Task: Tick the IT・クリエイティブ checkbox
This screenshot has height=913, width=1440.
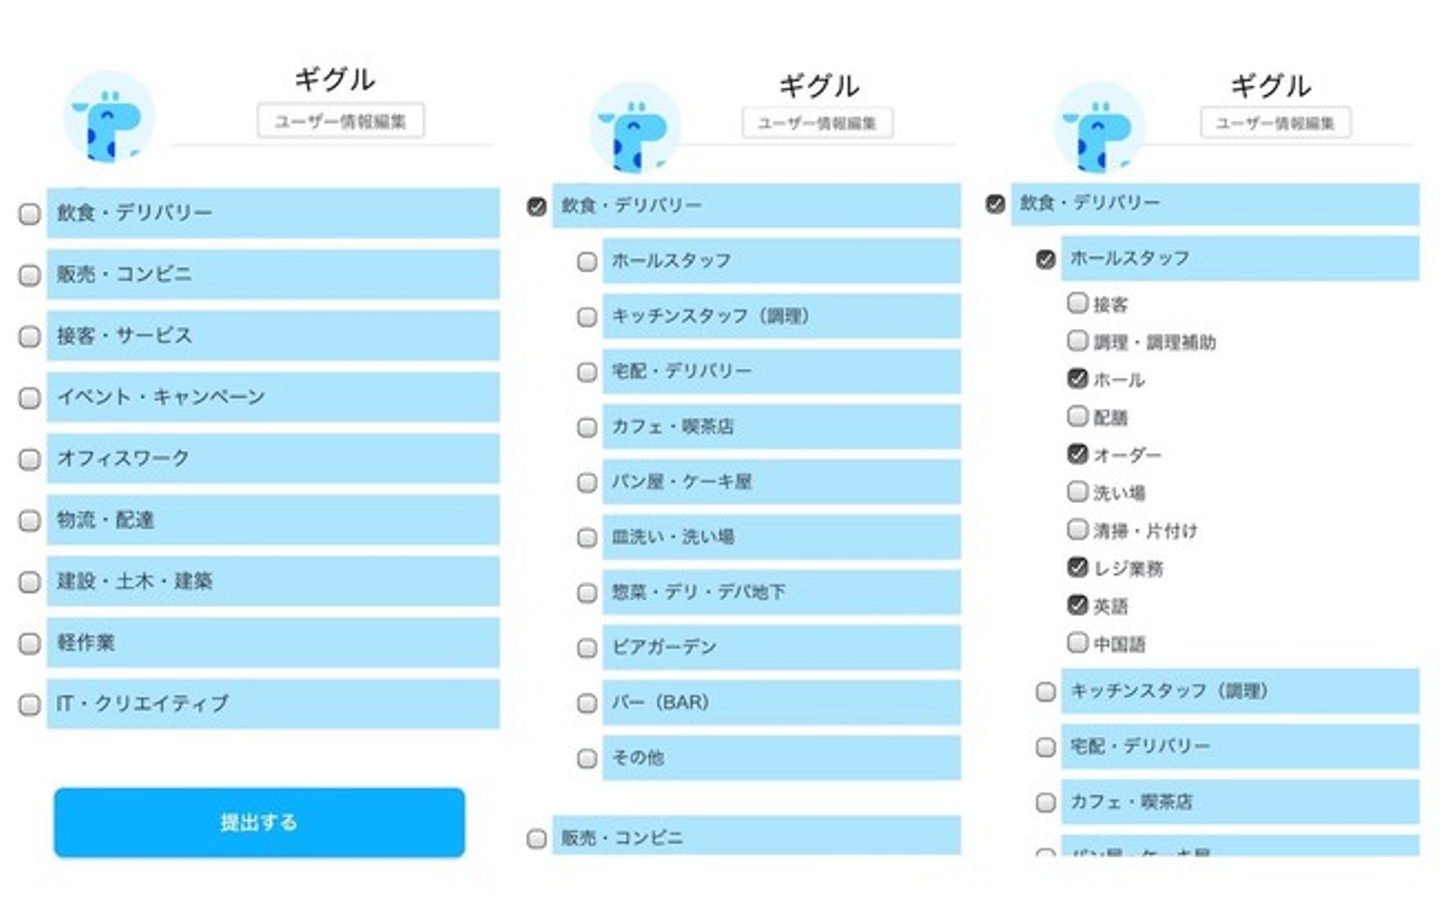Action: (30, 705)
